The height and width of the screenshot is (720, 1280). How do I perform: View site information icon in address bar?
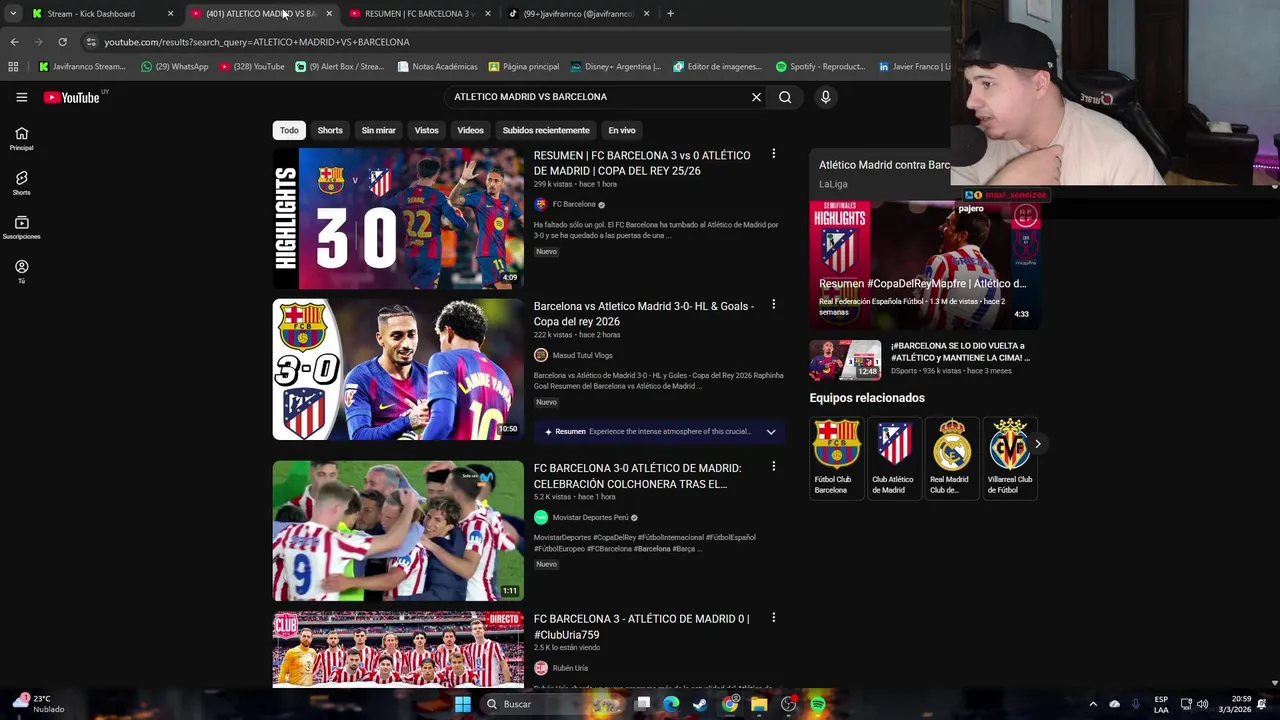pyautogui.click(x=91, y=42)
